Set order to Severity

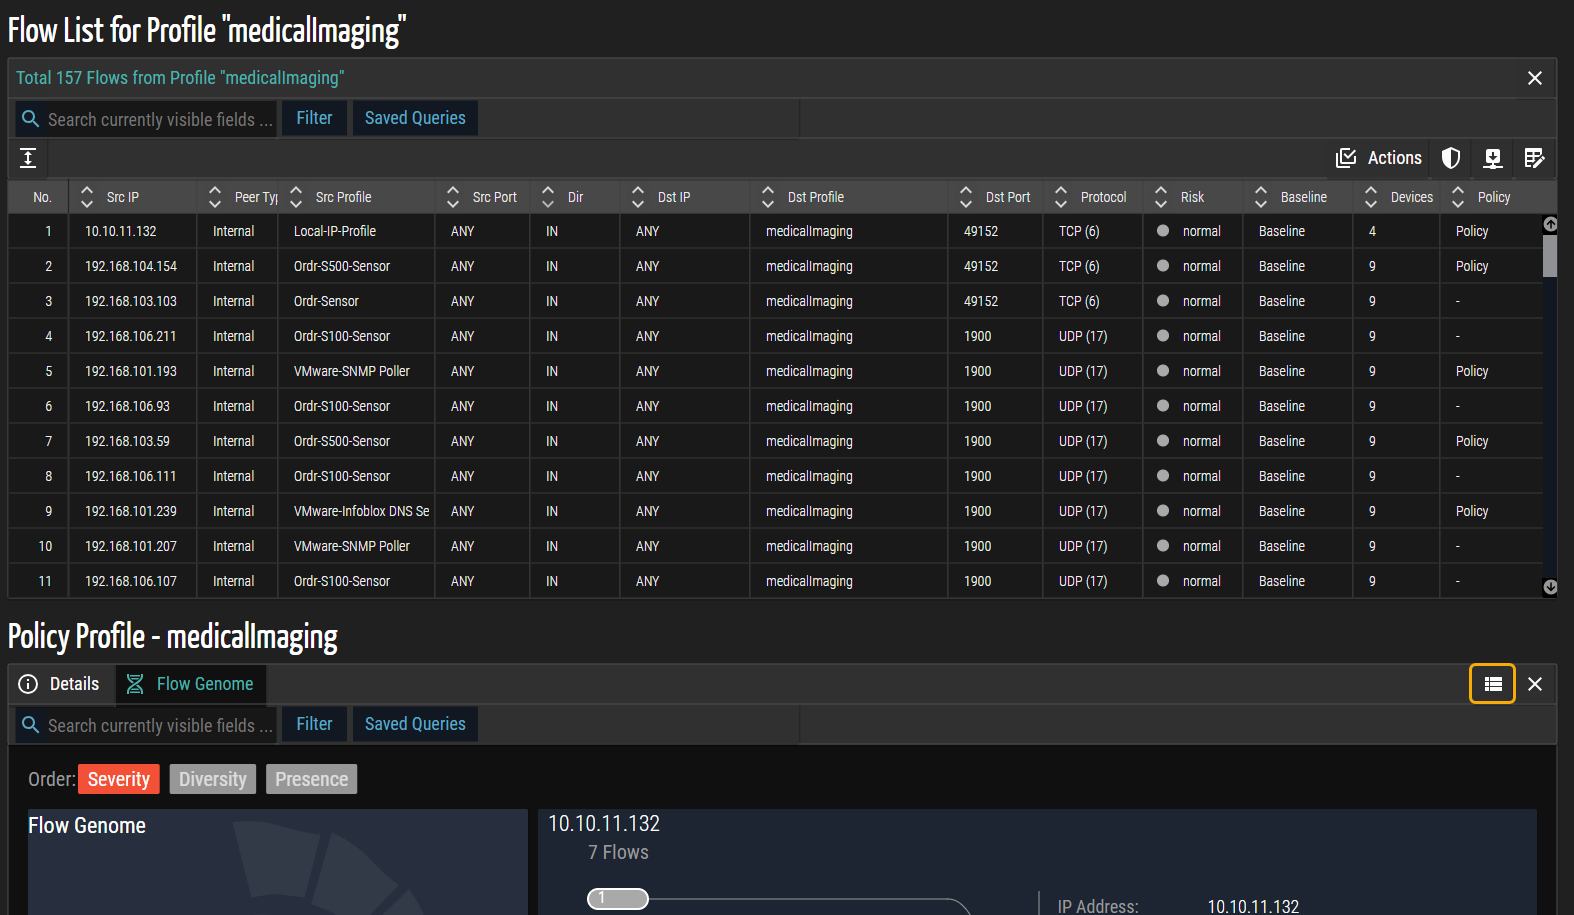pos(118,779)
